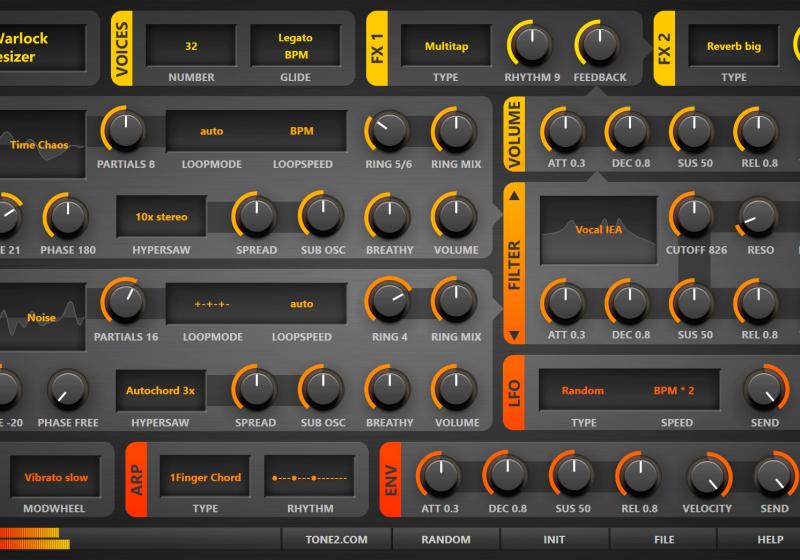Image resolution: width=800 pixels, height=560 pixels.
Task: Click the filter RESO knob
Action: pyautogui.click(x=758, y=217)
